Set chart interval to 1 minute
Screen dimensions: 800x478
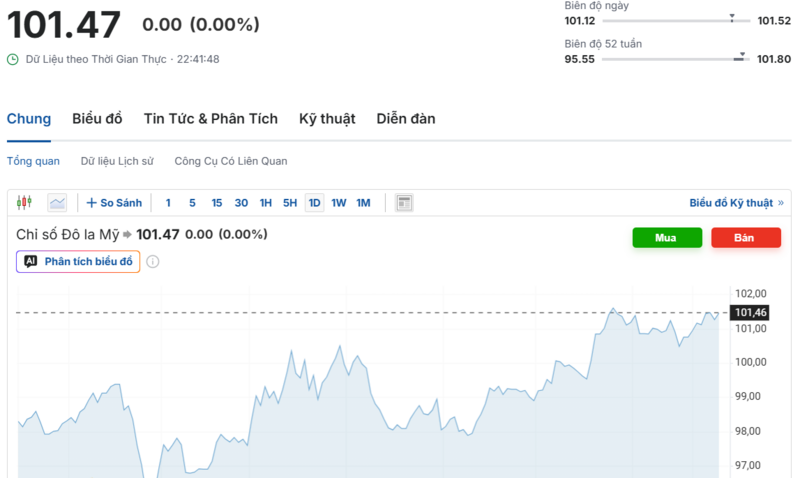tap(168, 203)
